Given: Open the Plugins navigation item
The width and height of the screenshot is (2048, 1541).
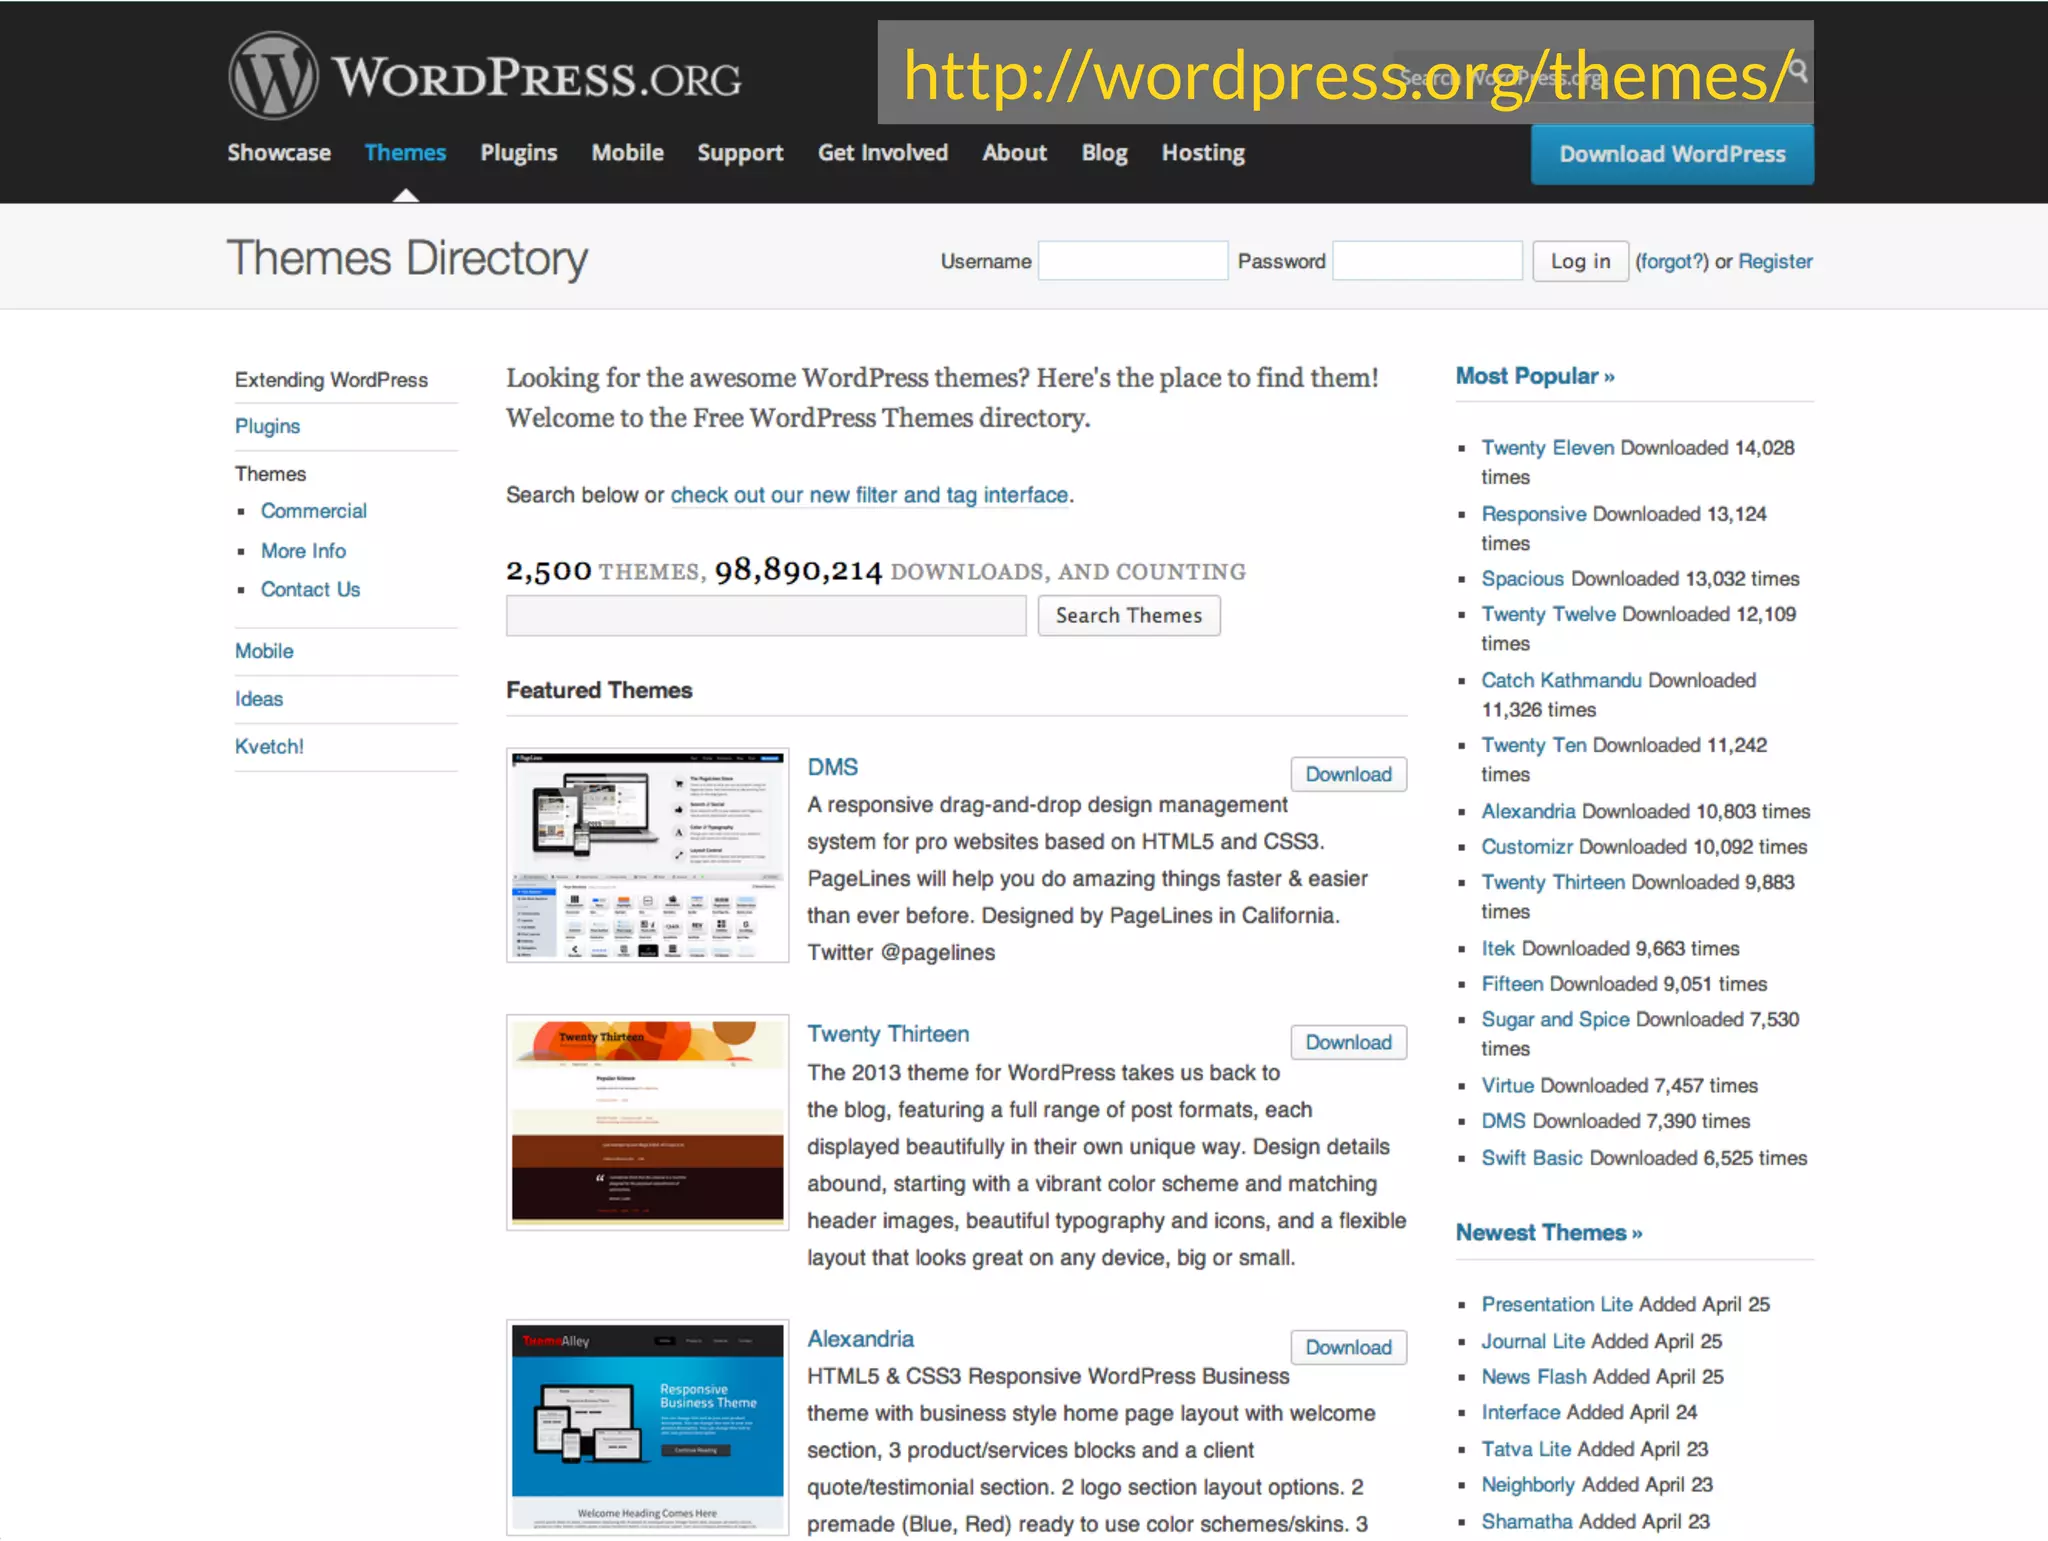Looking at the screenshot, I should (519, 153).
